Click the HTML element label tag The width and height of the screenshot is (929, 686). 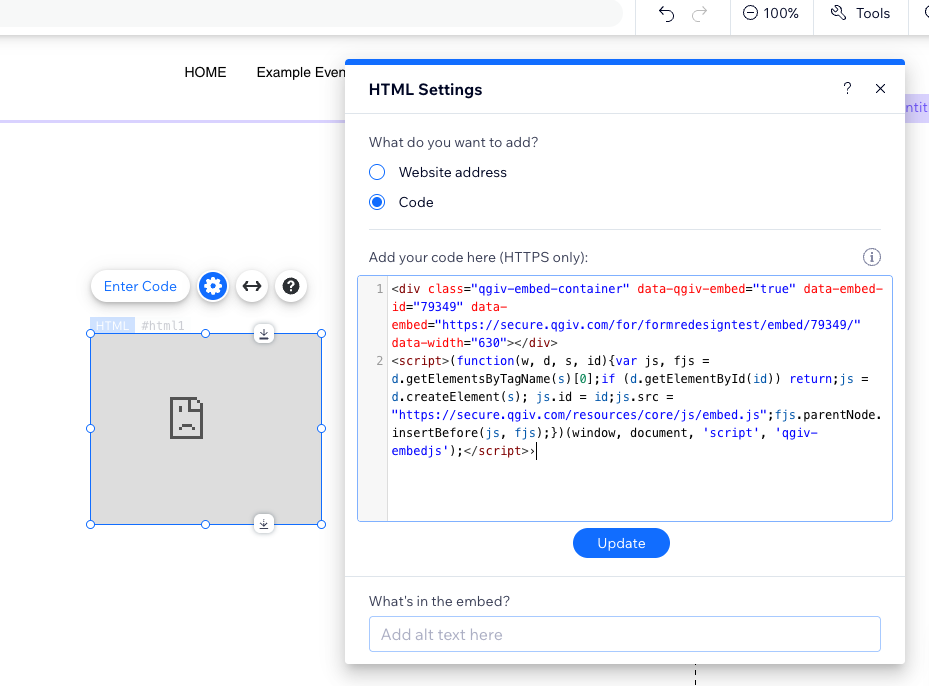click(x=113, y=325)
